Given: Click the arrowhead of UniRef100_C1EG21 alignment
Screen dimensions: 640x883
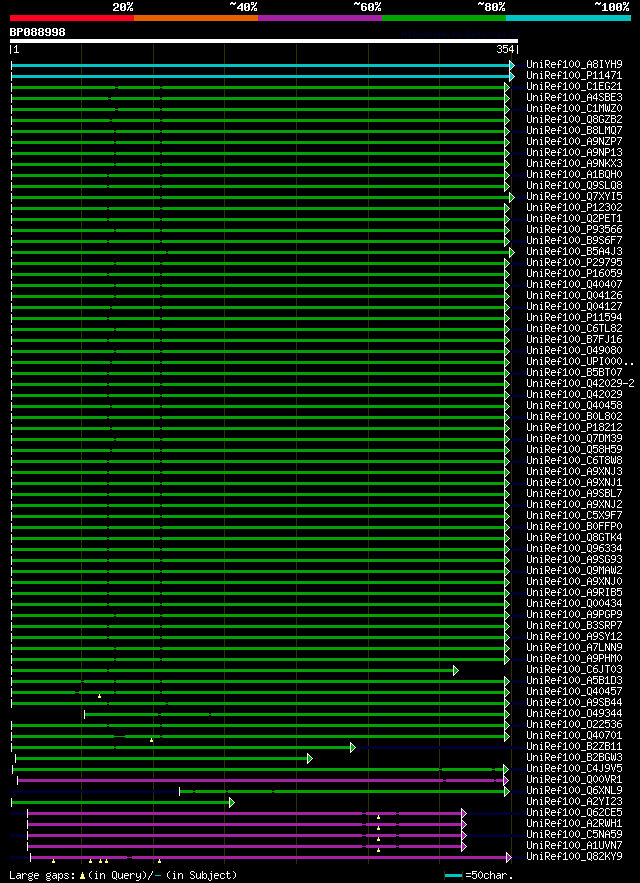Looking at the screenshot, I should (x=507, y=87).
